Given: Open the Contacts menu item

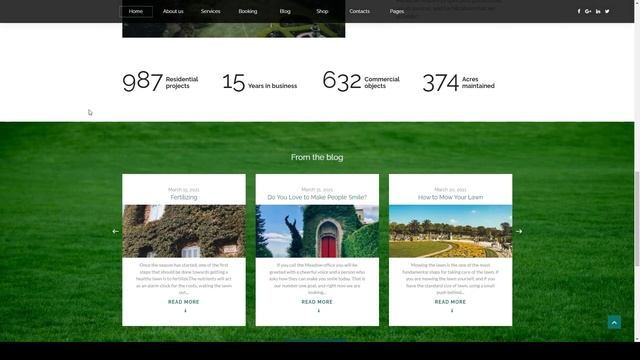Looking at the screenshot, I should point(359,11).
